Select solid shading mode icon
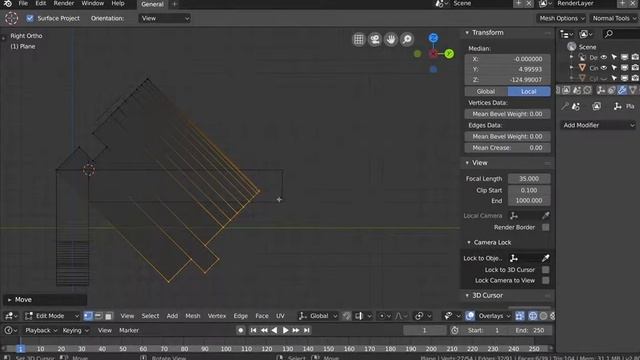 pyautogui.click(x=543, y=316)
